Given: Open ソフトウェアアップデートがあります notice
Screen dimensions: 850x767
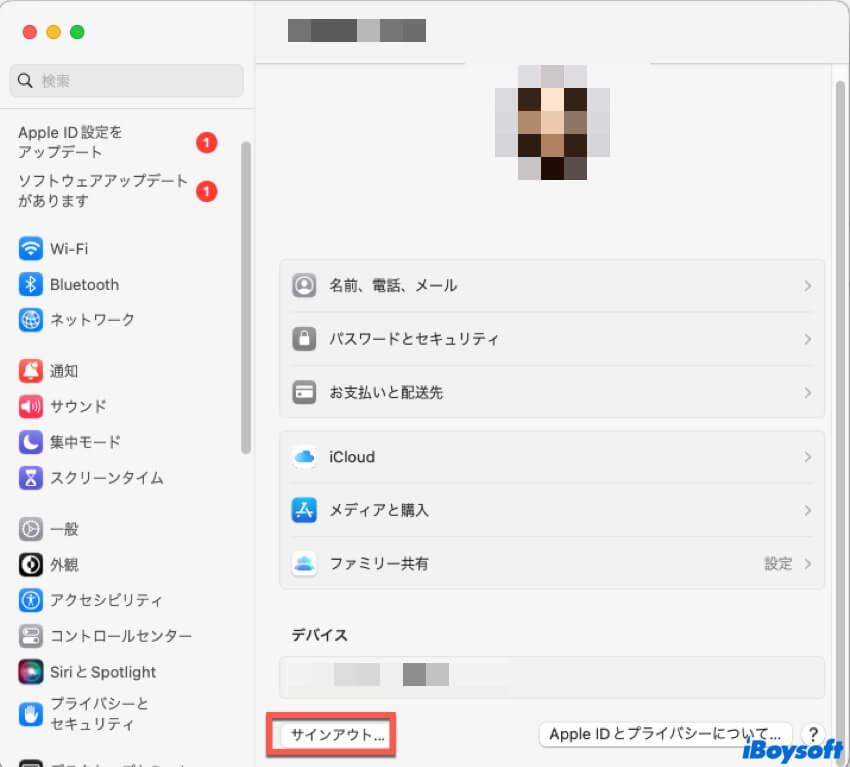Looking at the screenshot, I should 102,190.
